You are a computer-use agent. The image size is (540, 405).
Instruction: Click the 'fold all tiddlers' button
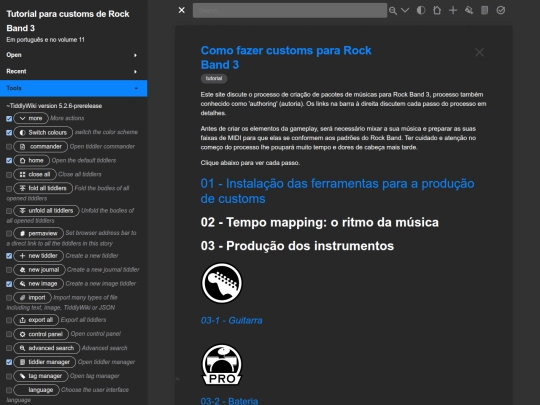pos(43,188)
